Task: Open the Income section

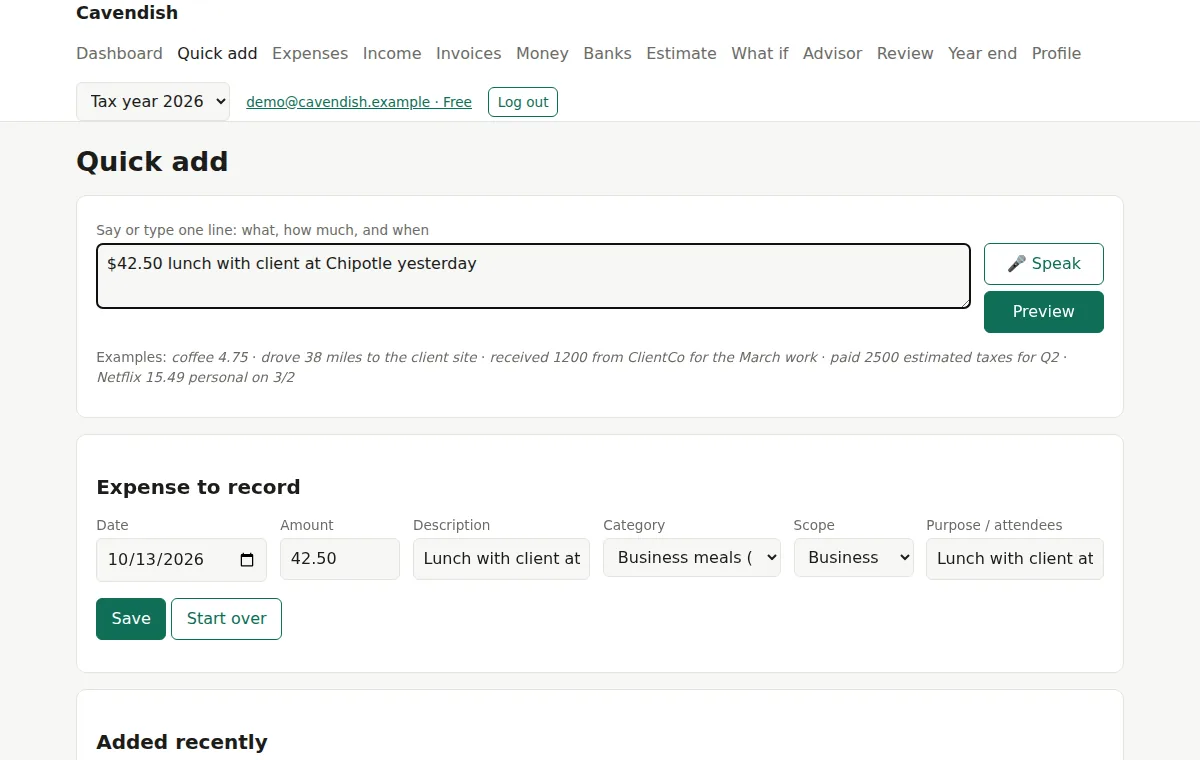Action: coord(392,53)
